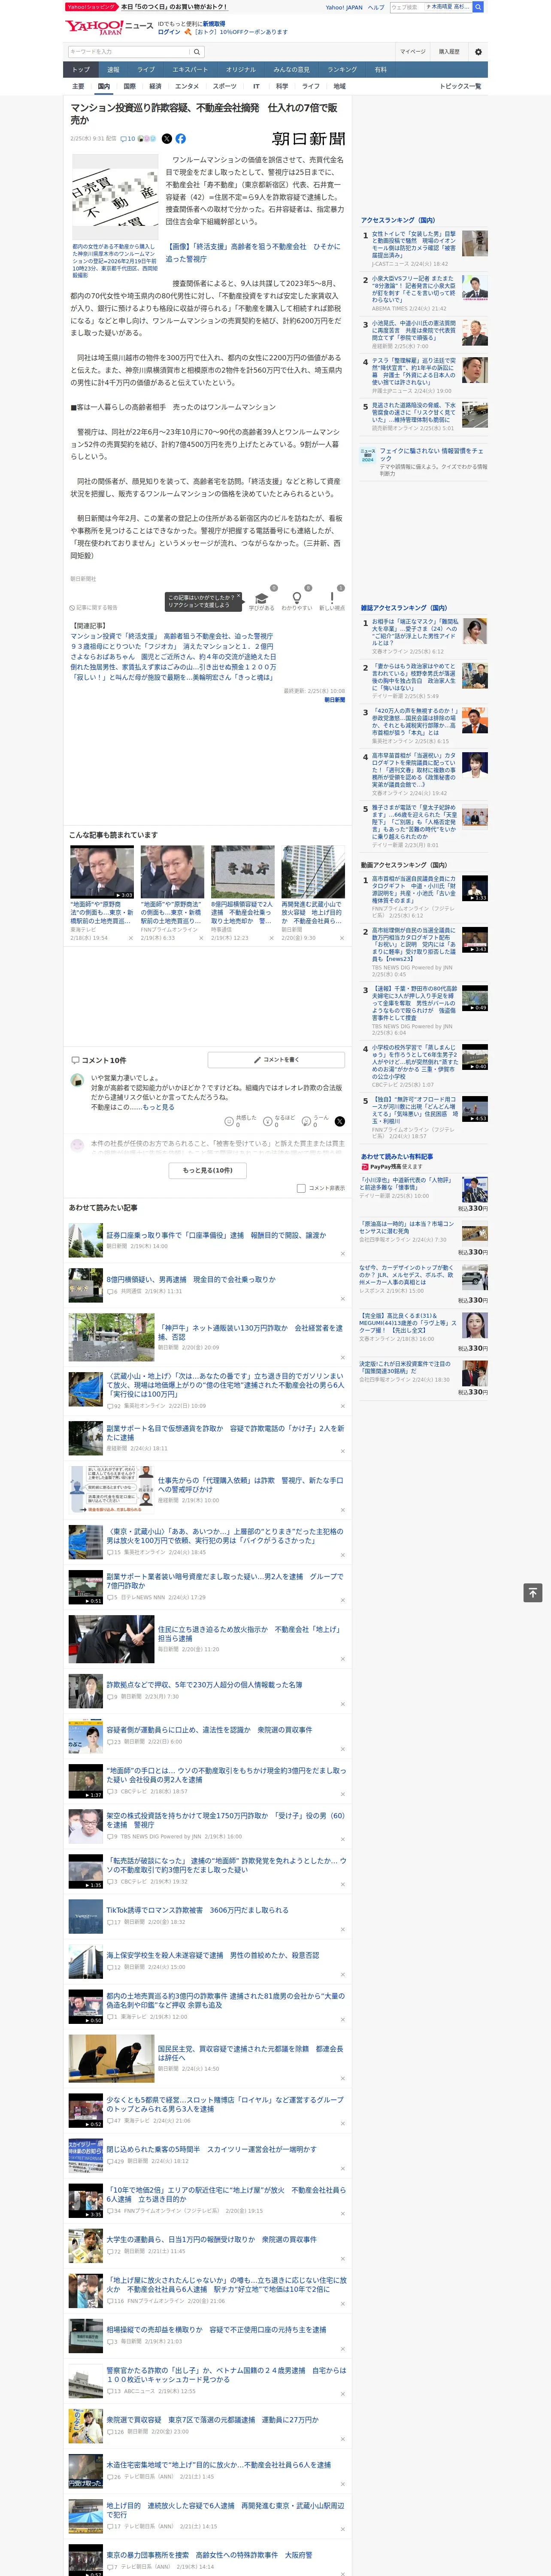Image resolution: width=551 pixels, height=2576 pixels.
Task: Open the マイページ link
Action: pos(412,51)
